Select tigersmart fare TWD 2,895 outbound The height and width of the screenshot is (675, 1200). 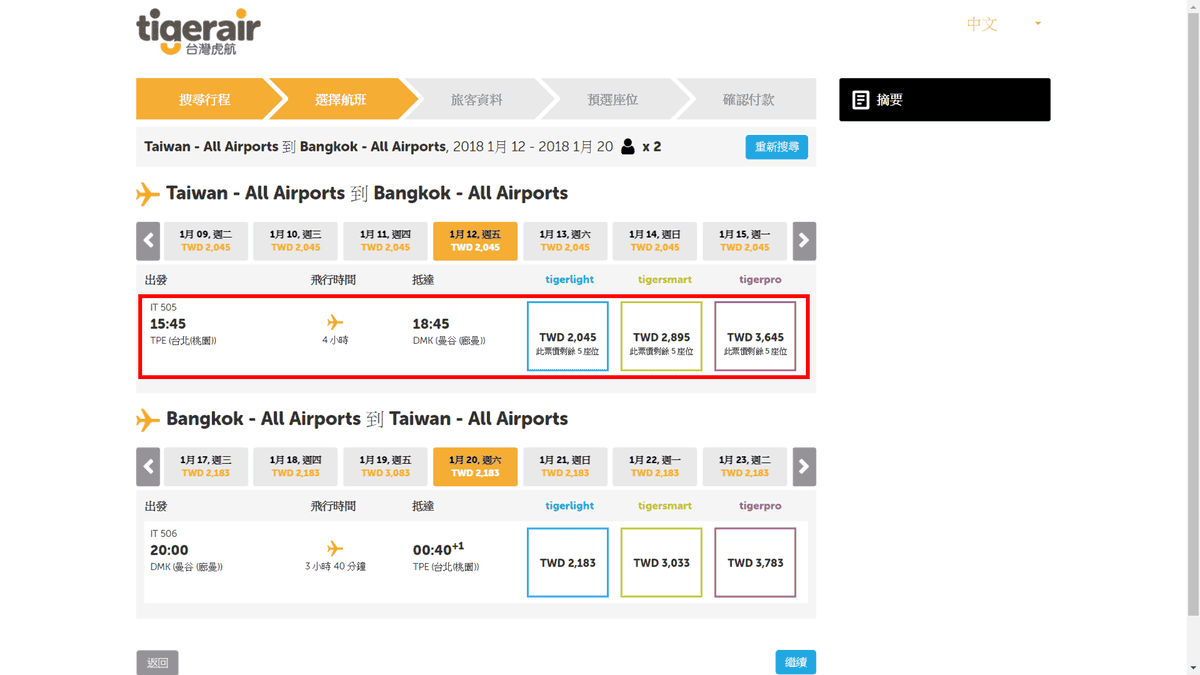point(662,336)
